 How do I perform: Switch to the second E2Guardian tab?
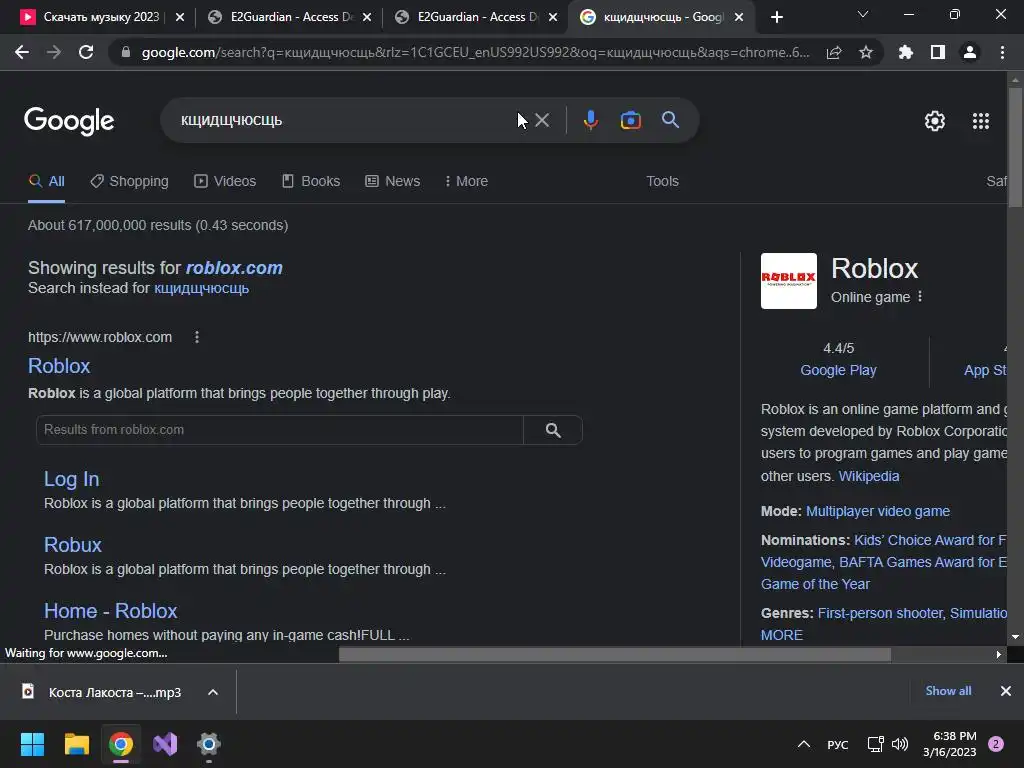(x=468, y=17)
